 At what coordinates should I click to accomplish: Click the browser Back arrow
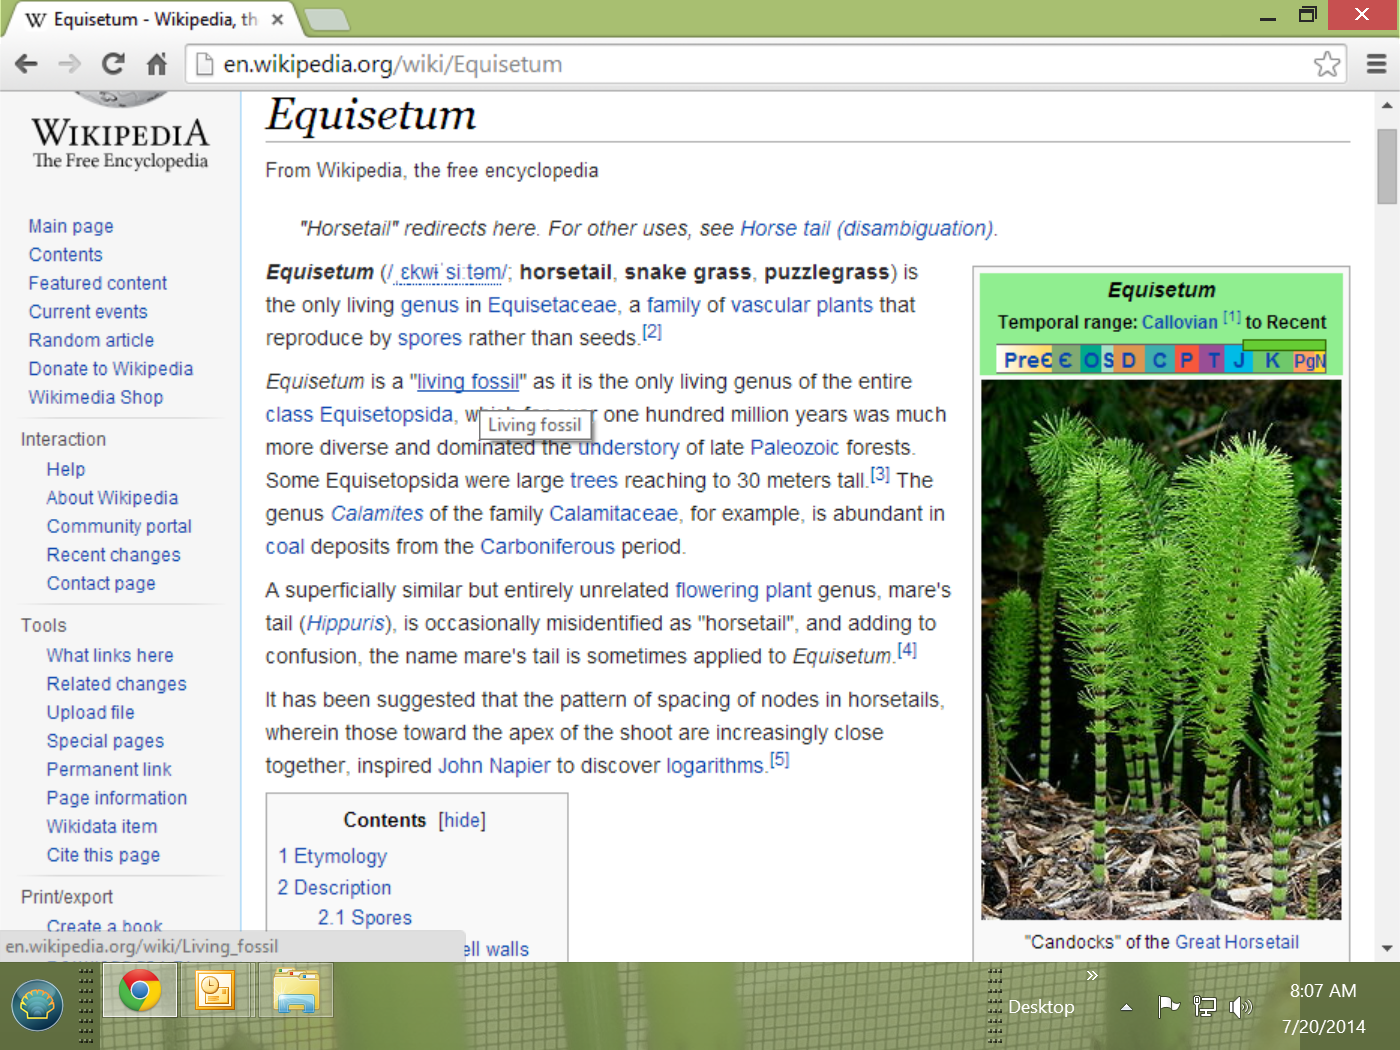click(27, 64)
